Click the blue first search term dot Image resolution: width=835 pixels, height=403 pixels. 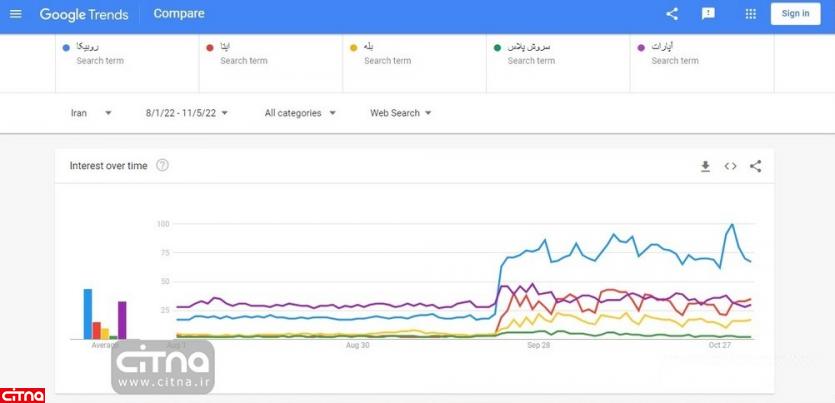(66, 47)
